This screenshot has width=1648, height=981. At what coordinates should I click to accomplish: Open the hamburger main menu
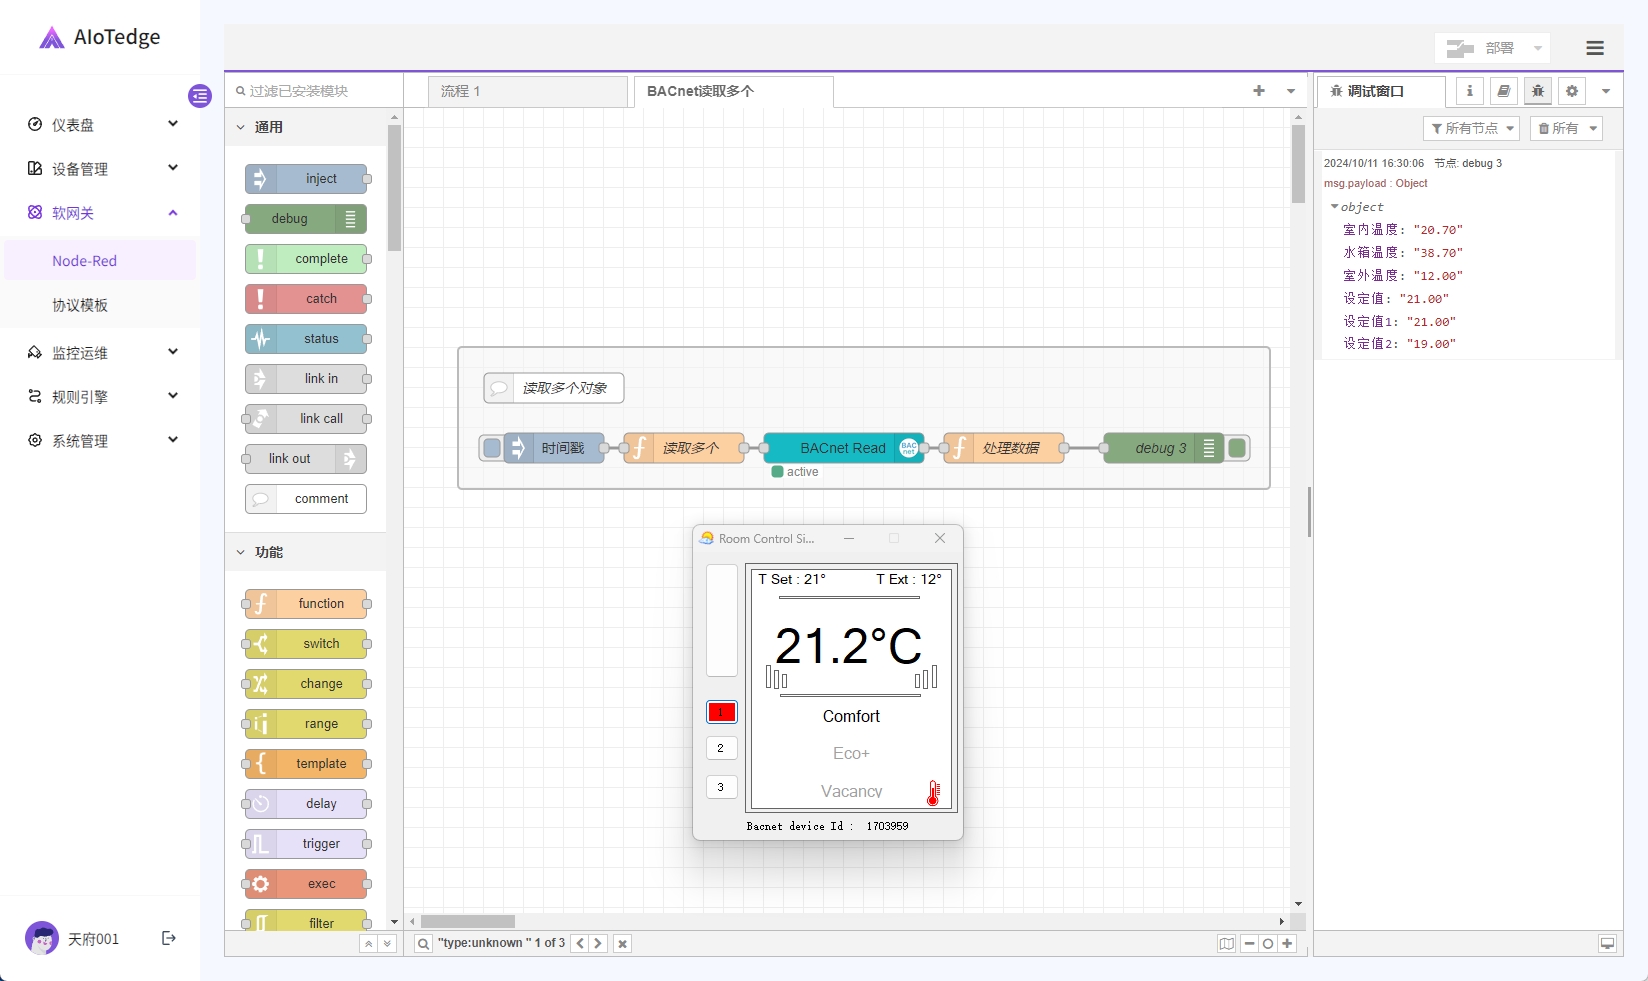pos(1594,48)
